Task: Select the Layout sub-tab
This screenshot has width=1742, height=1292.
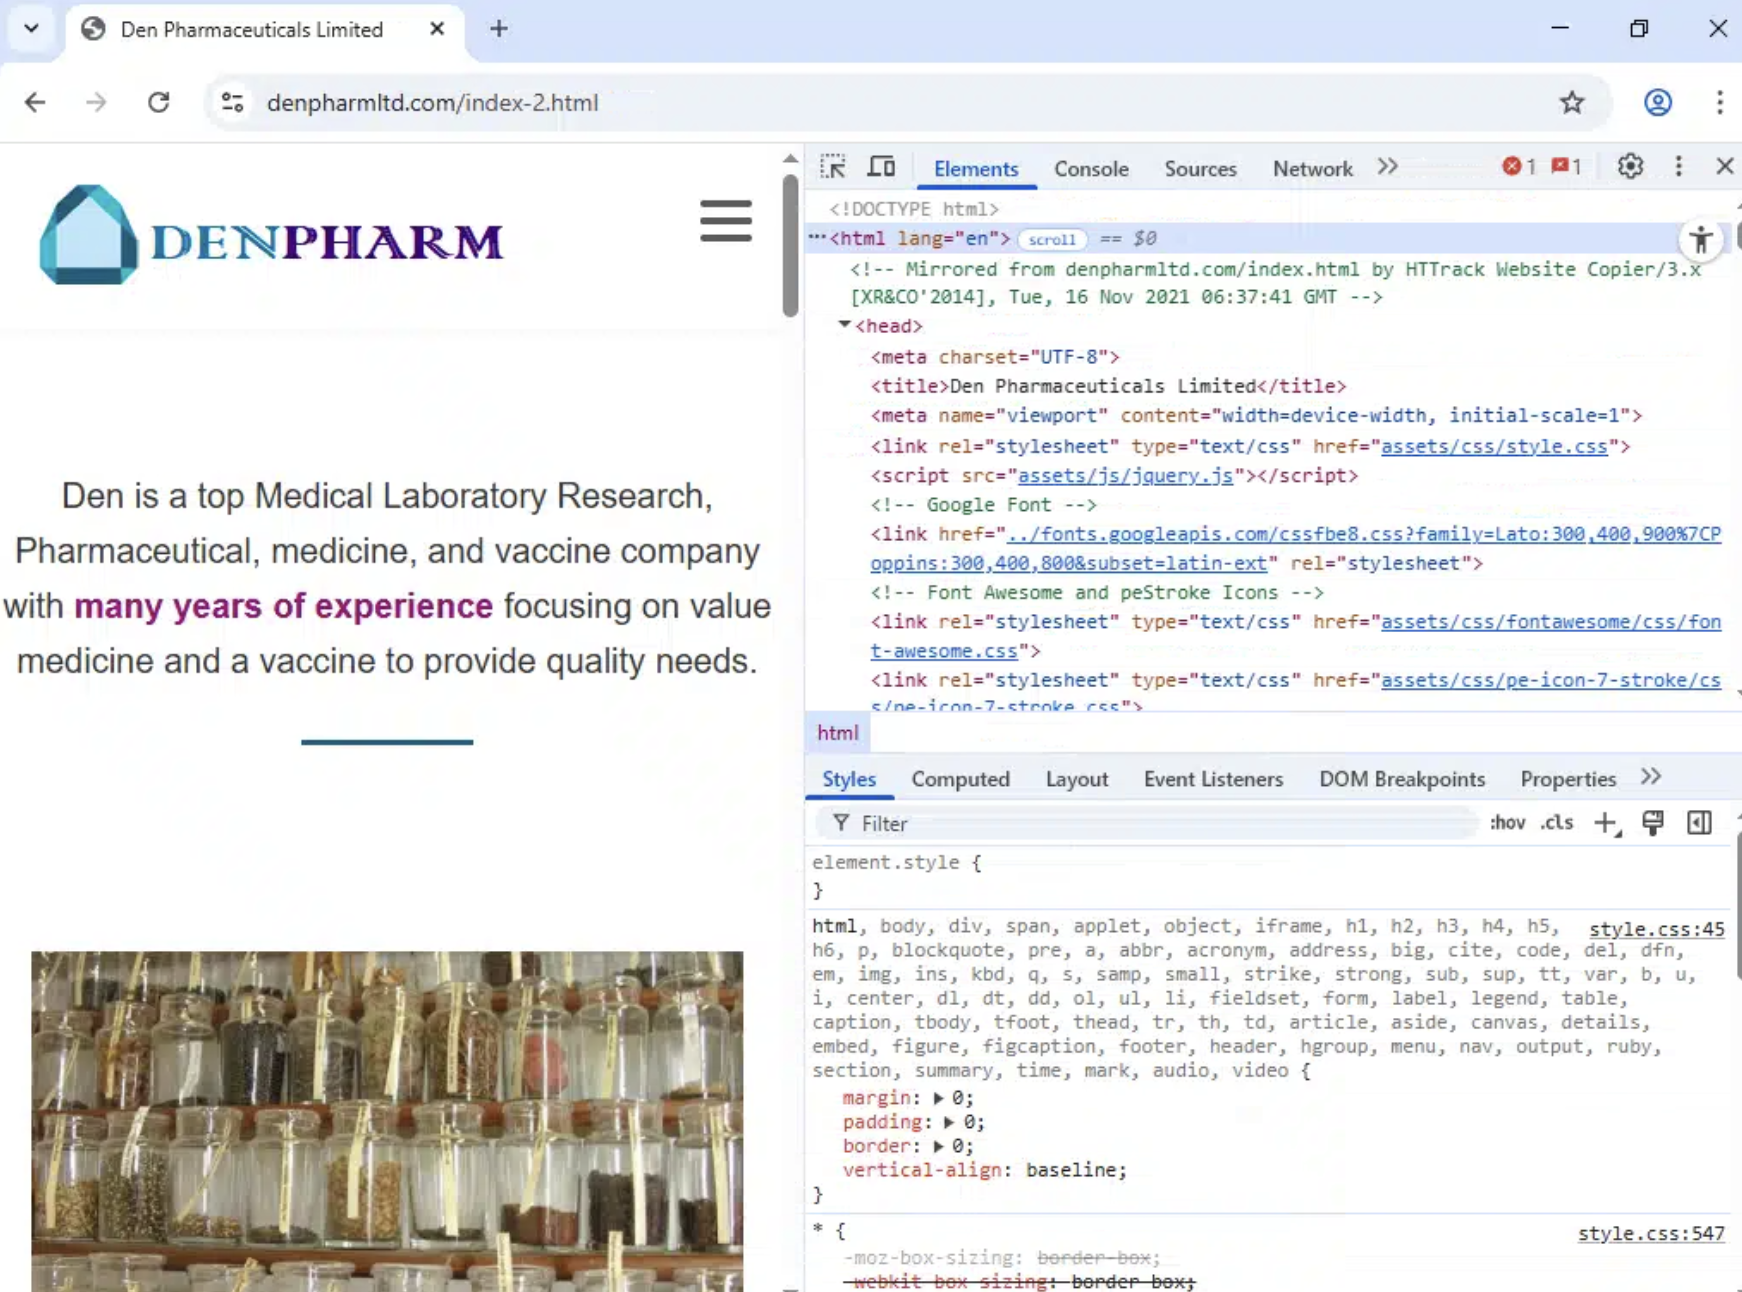Action: pyautogui.click(x=1077, y=779)
